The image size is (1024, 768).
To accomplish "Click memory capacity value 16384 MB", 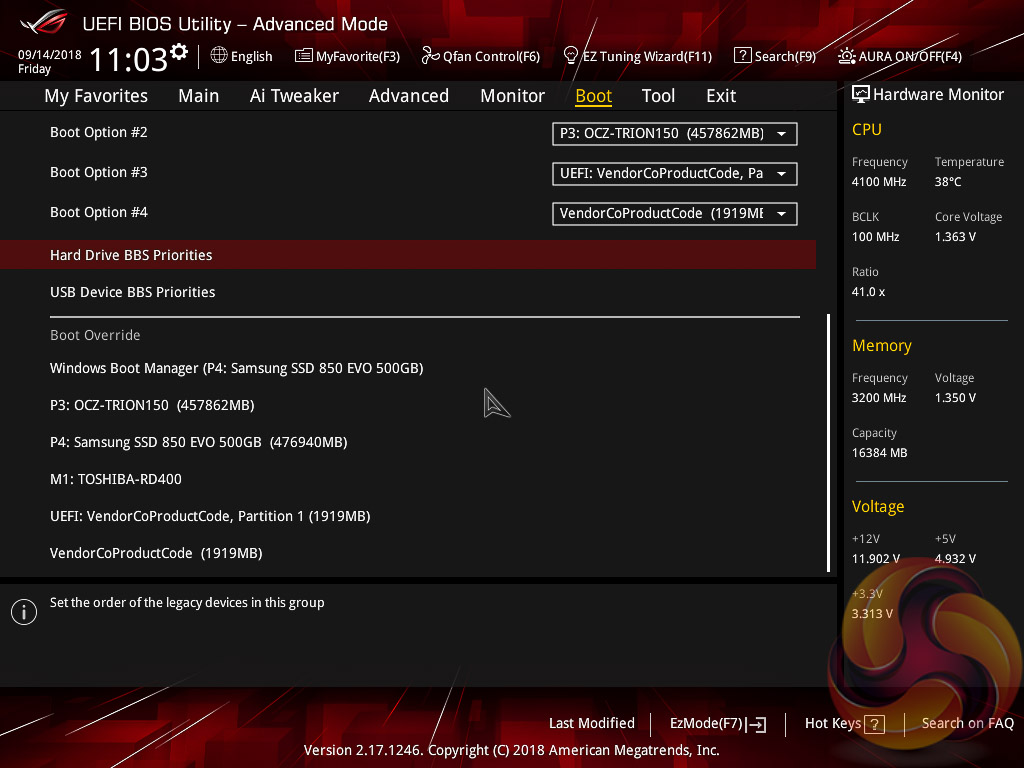I will pos(880,453).
